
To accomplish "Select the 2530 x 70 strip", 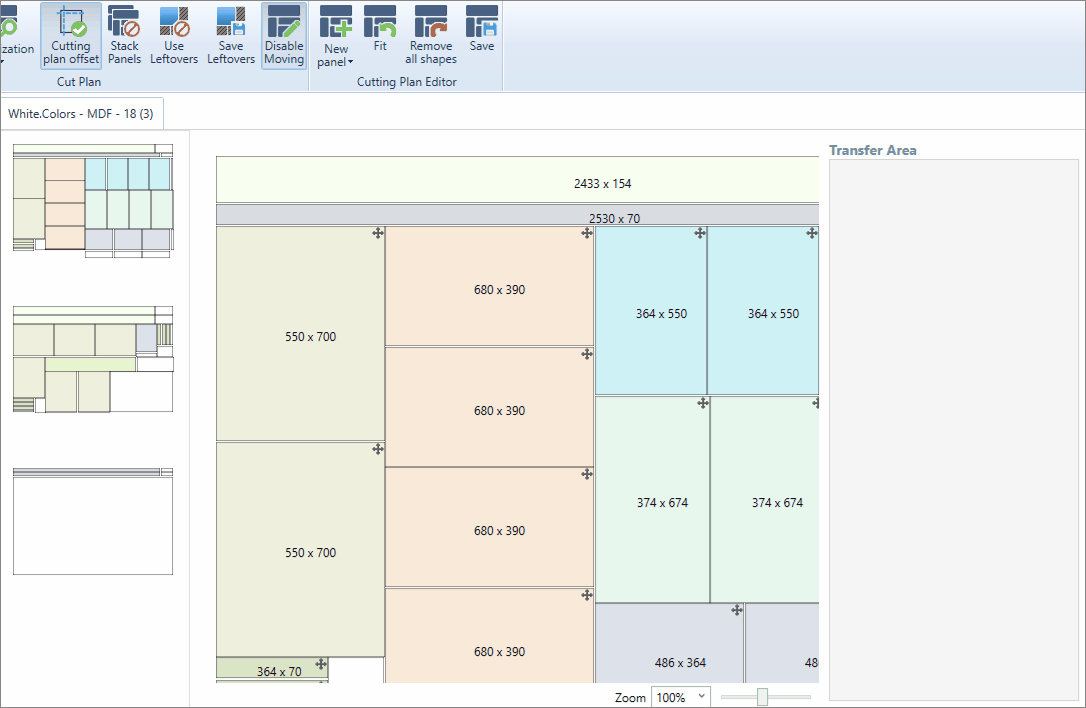I will (517, 215).
